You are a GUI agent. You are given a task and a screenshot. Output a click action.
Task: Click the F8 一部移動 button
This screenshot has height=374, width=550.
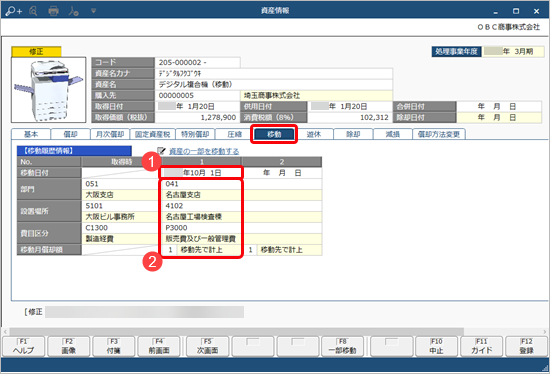(342, 346)
